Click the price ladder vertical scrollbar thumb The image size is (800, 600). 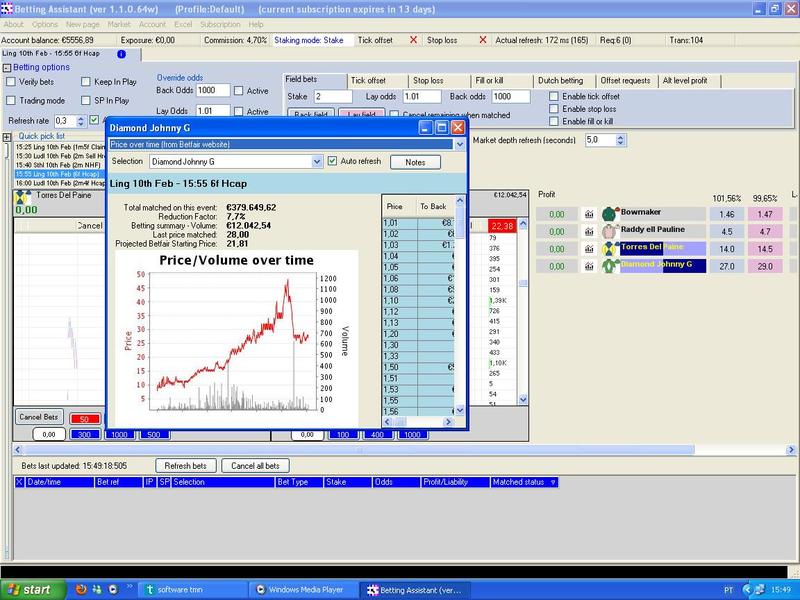pos(523,284)
